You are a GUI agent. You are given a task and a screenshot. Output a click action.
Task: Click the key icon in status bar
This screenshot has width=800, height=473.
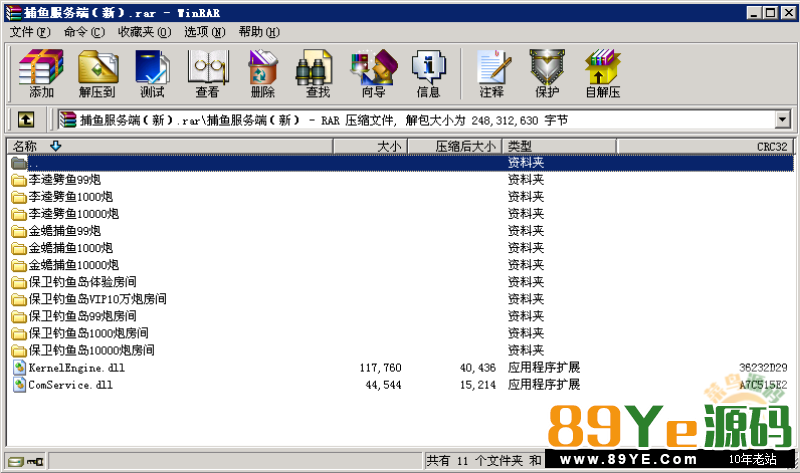coord(35,462)
